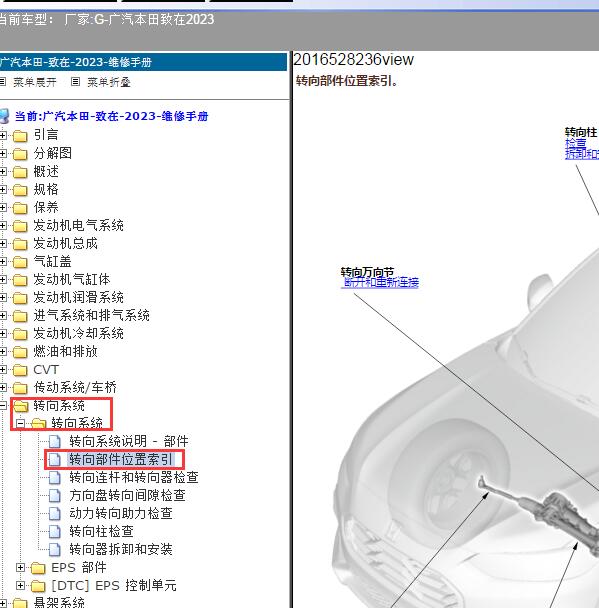
Task: Select the 发动机冷却系统 folder label
Action: [78, 333]
